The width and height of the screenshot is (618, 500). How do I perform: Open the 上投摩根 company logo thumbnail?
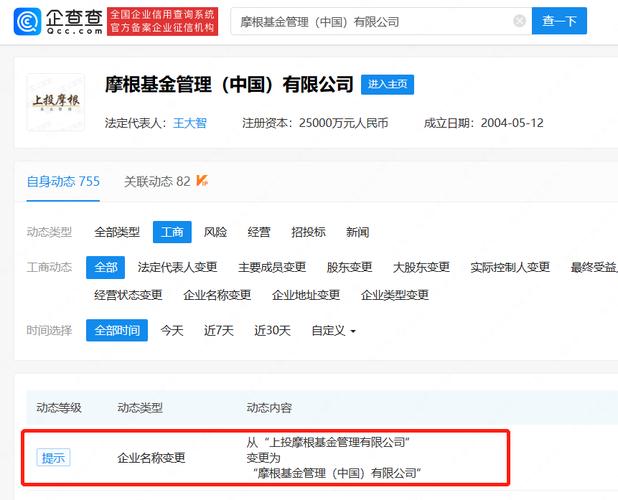pos(56,102)
